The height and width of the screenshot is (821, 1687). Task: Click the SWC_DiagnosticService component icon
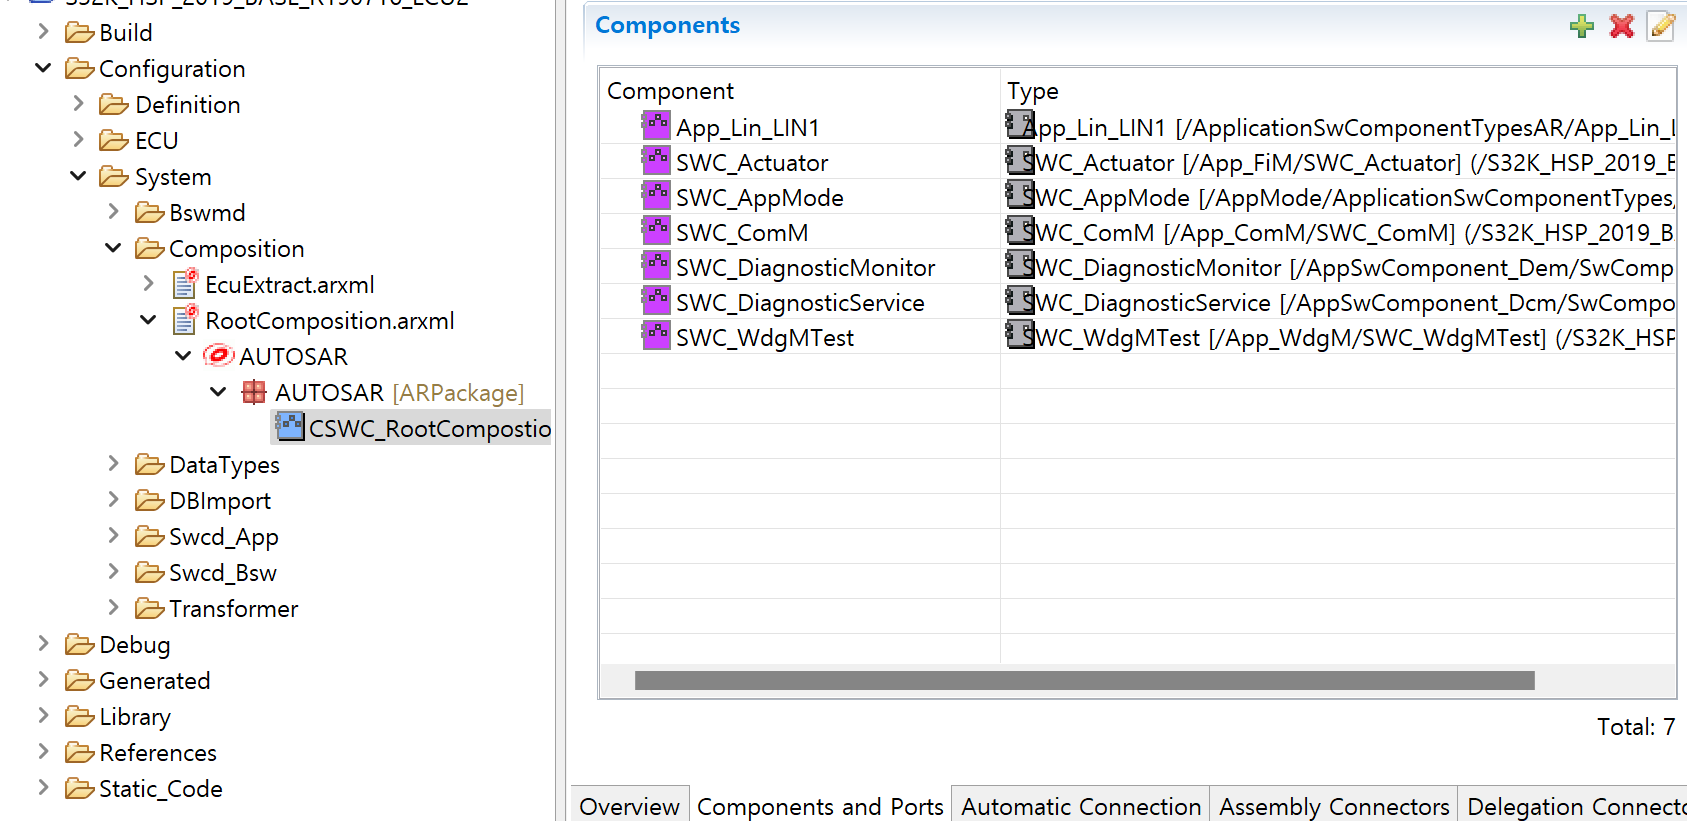656,300
